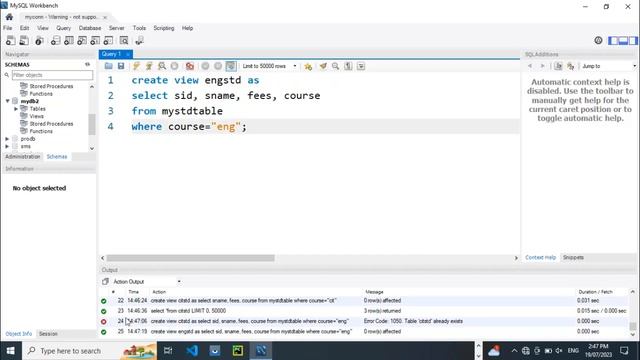Click the Filter objects search field

click(x=52, y=75)
